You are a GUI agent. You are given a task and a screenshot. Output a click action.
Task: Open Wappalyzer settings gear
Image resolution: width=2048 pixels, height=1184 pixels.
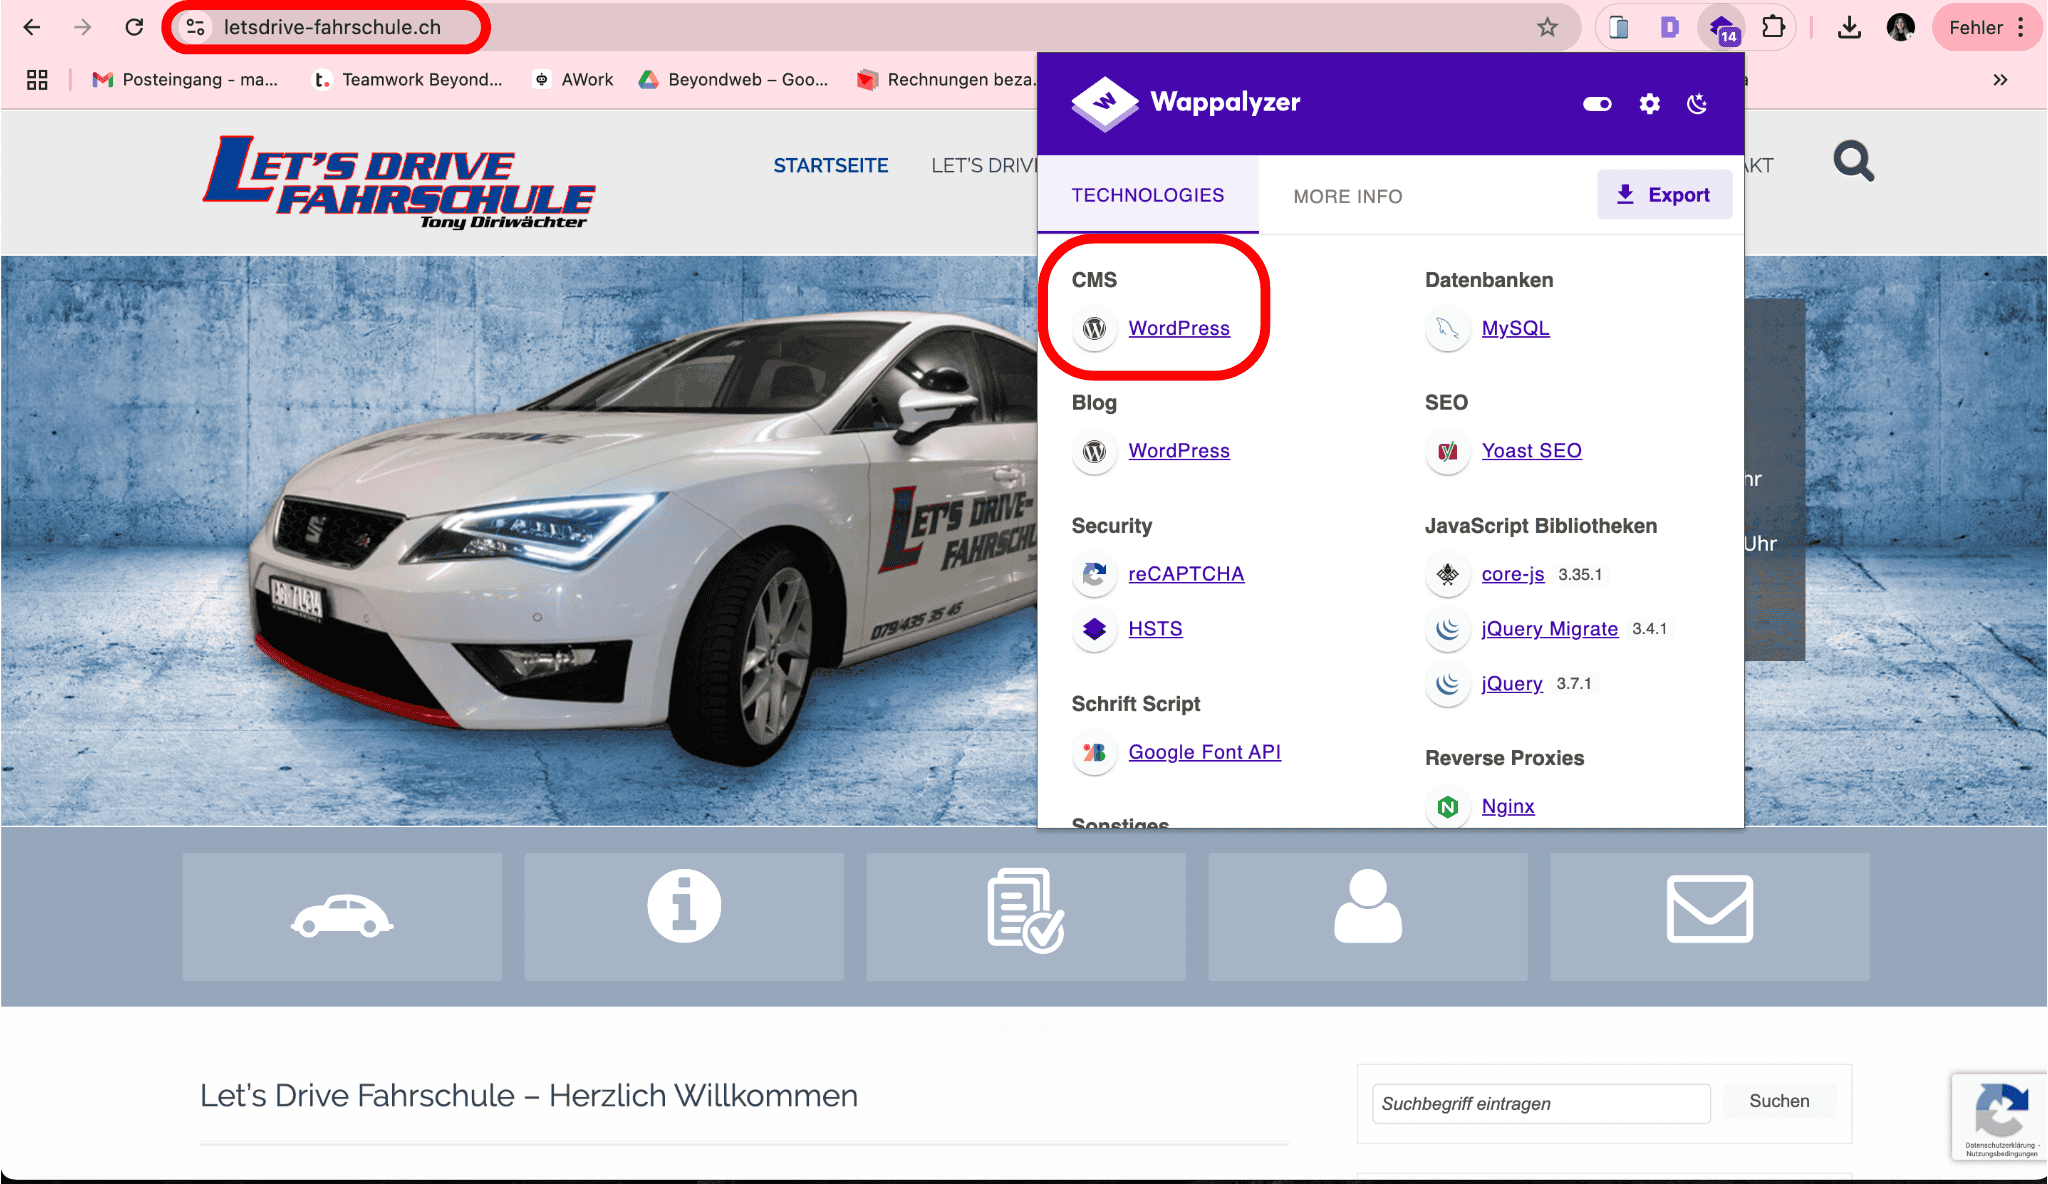click(1649, 104)
